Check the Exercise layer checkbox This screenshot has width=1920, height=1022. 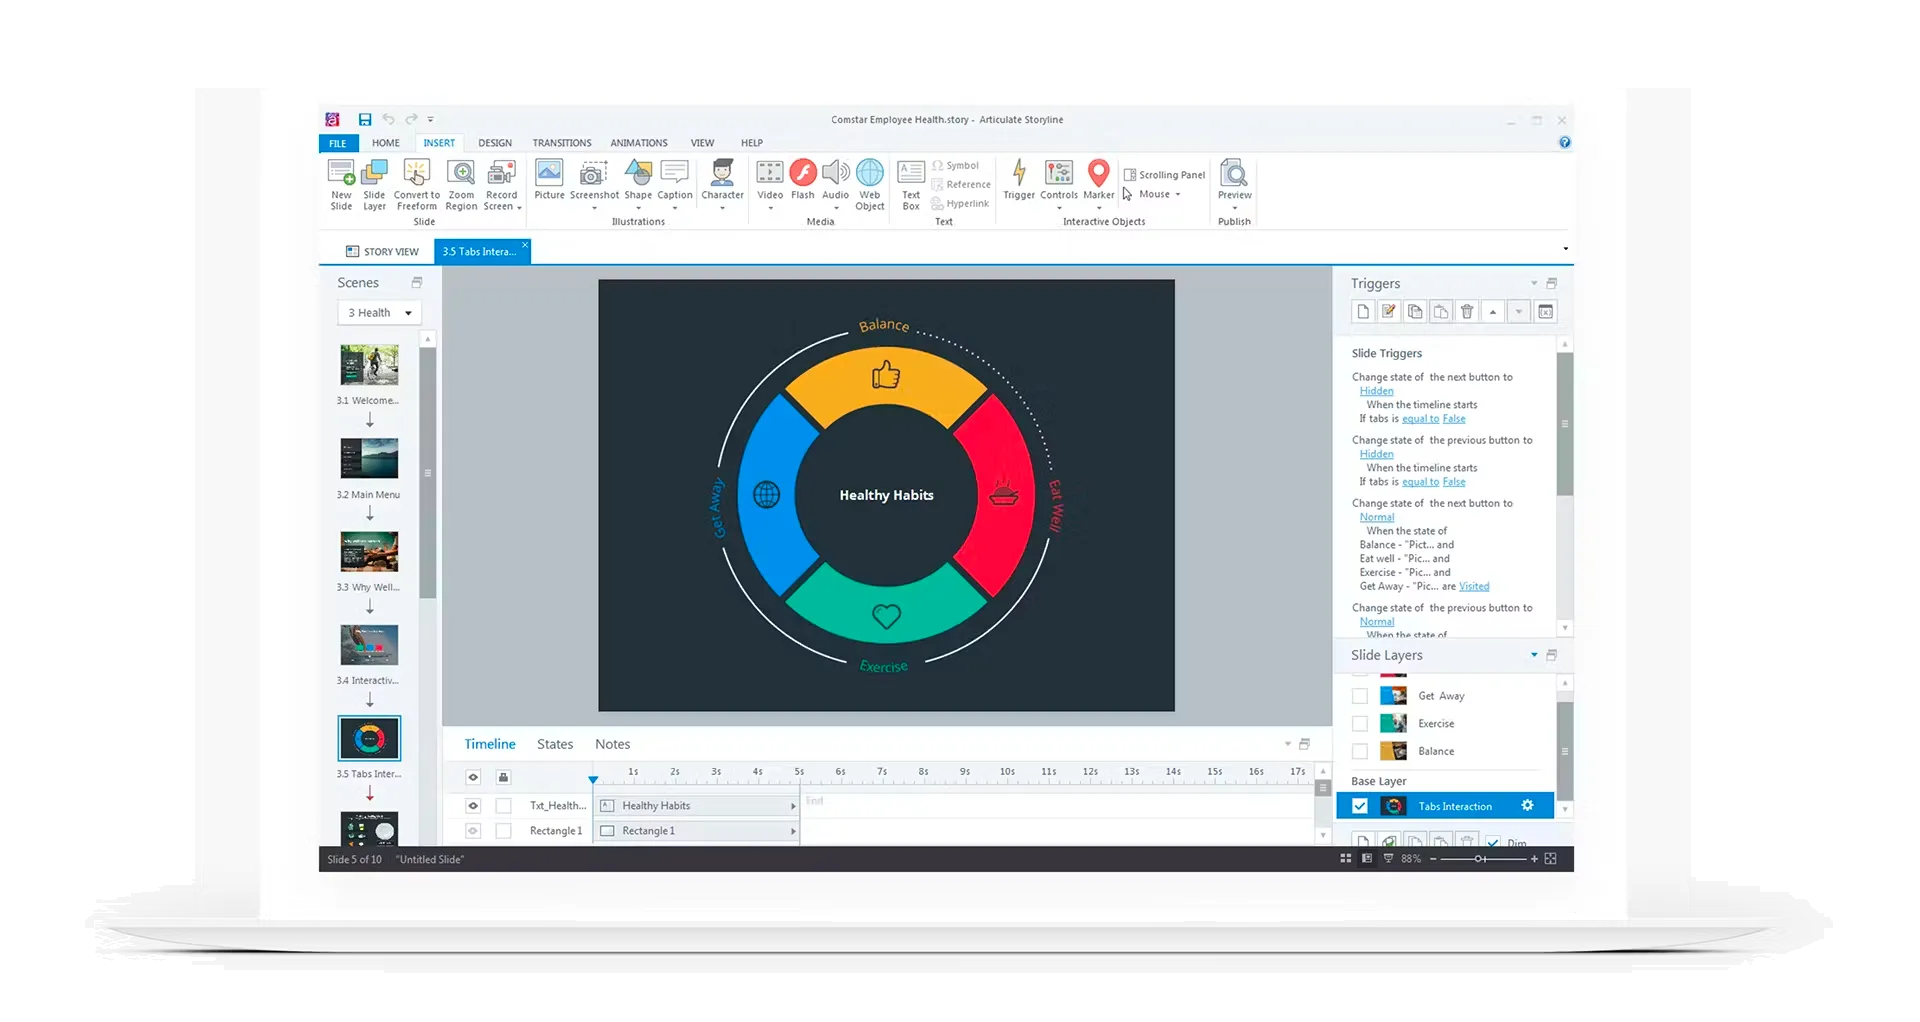pos(1360,723)
